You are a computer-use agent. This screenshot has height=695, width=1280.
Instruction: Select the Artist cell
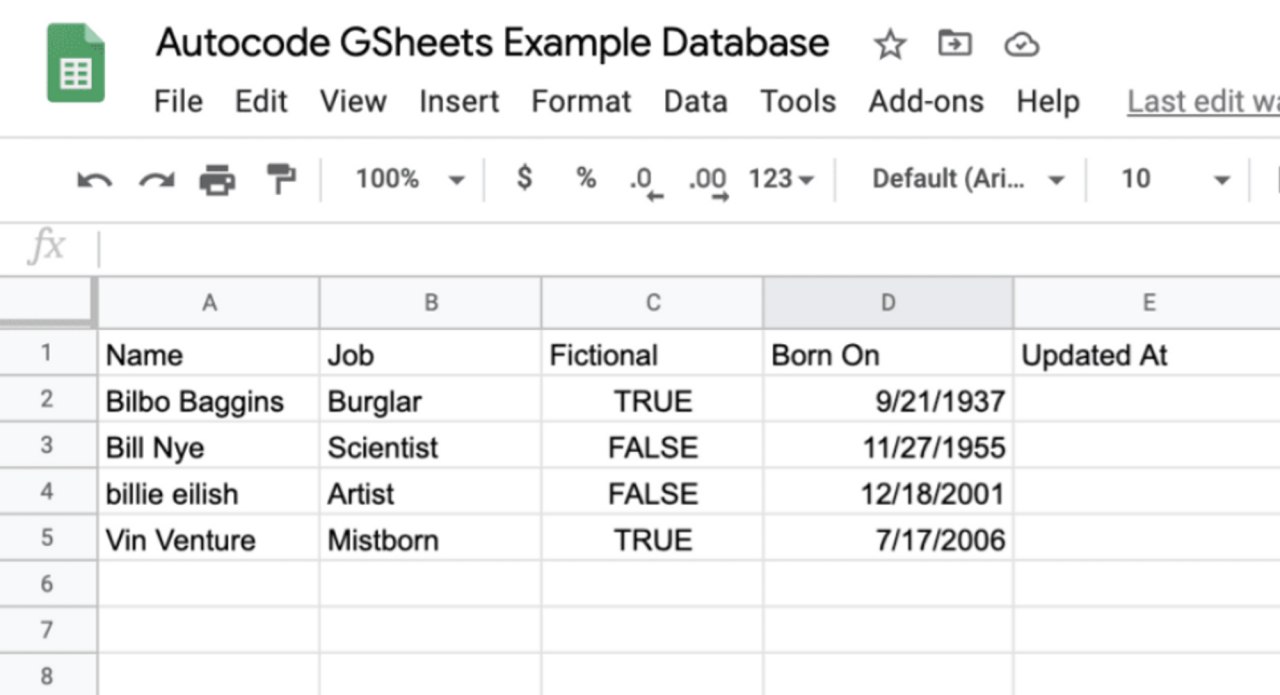coord(431,492)
